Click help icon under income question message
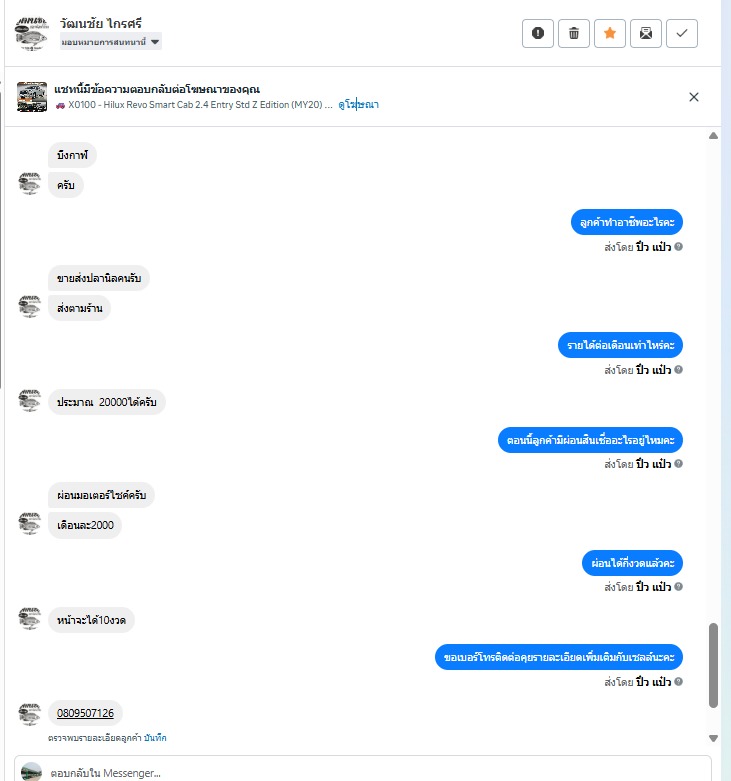731x781 pixels. tap(678, 370)
